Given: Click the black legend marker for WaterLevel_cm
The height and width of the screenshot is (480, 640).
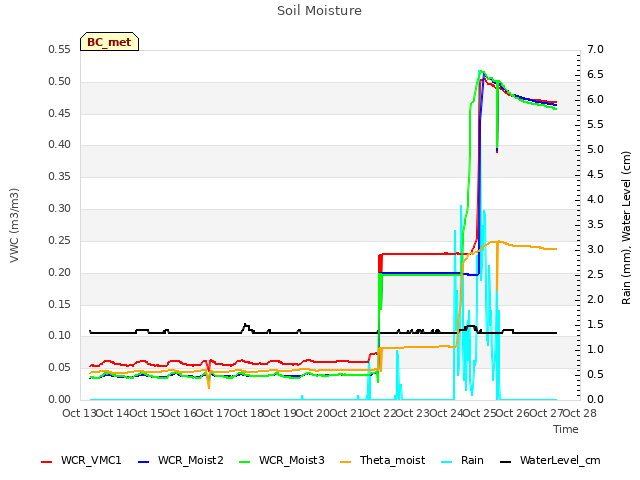Looking at the screenshot, I should coord(505,462).
